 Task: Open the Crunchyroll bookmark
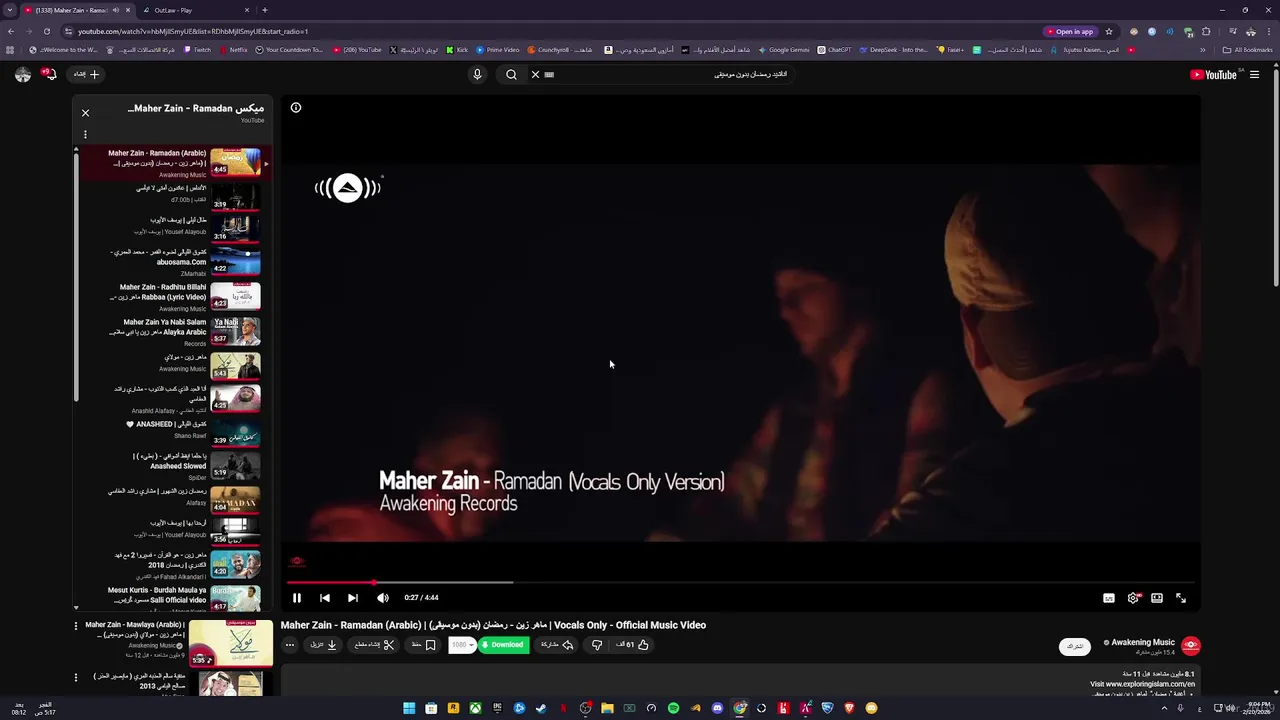pyautogui.click(x=560, y=50)
